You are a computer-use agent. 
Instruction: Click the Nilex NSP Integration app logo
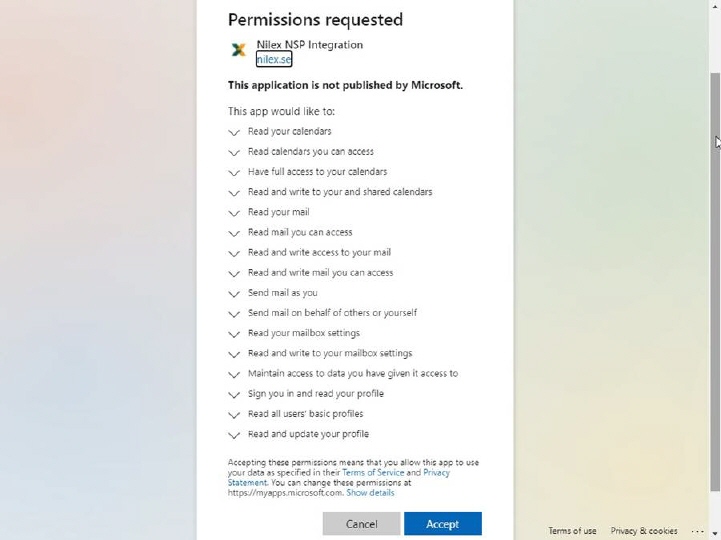(x=238, y=49)
